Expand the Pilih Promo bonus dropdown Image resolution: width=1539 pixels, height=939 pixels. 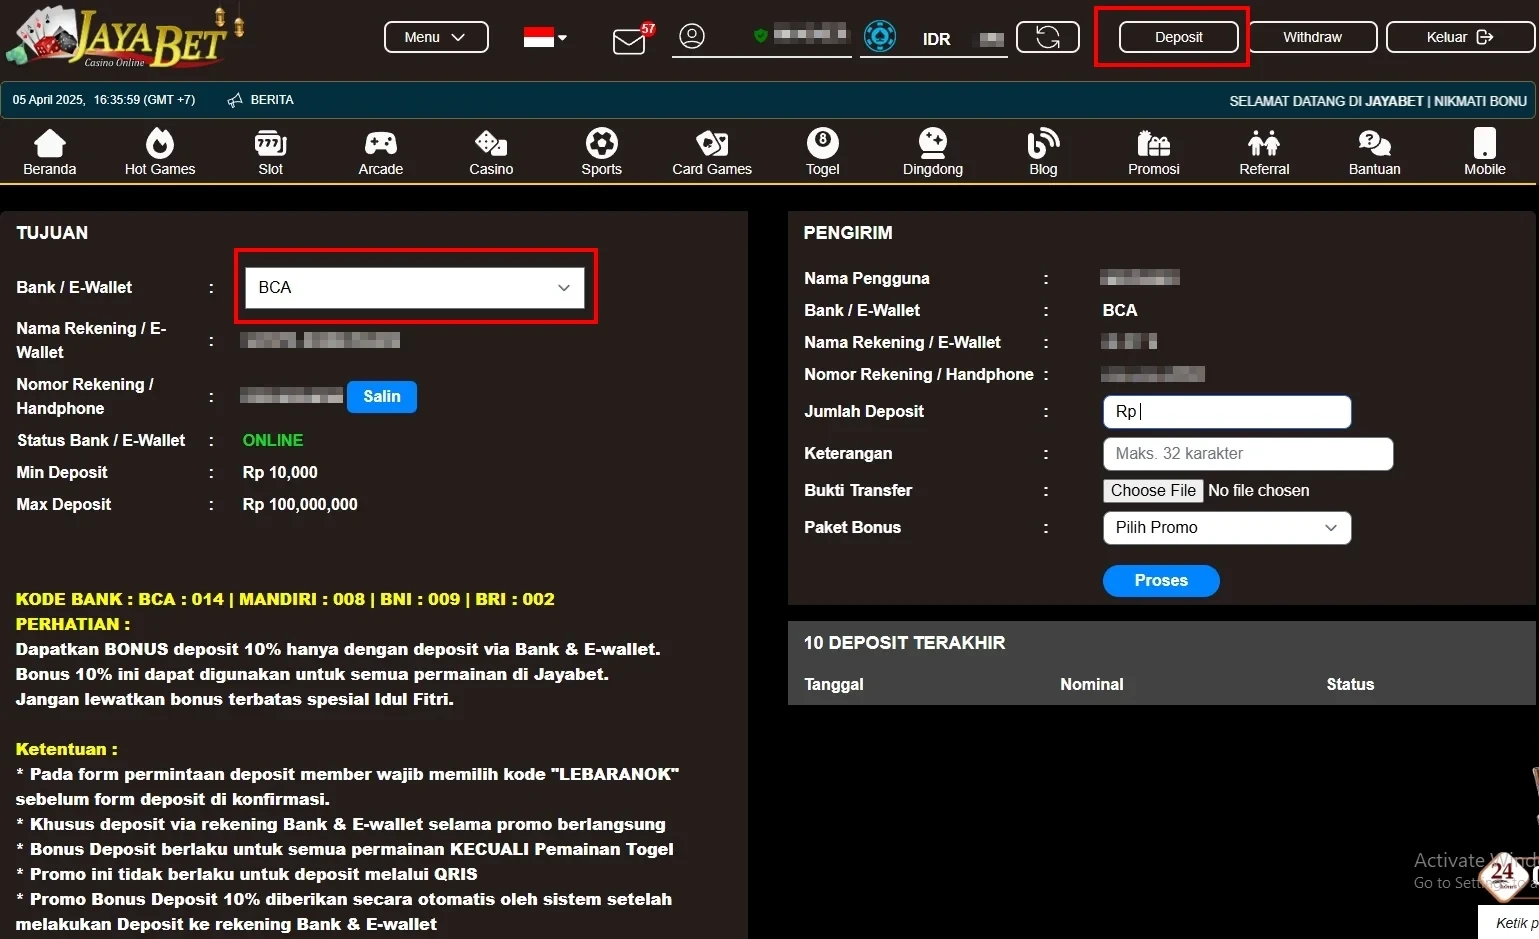(x=1226, y=528)
